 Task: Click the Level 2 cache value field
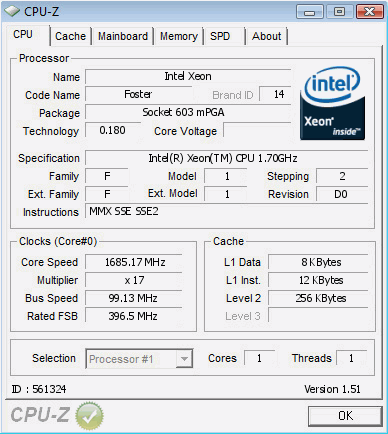318,298
